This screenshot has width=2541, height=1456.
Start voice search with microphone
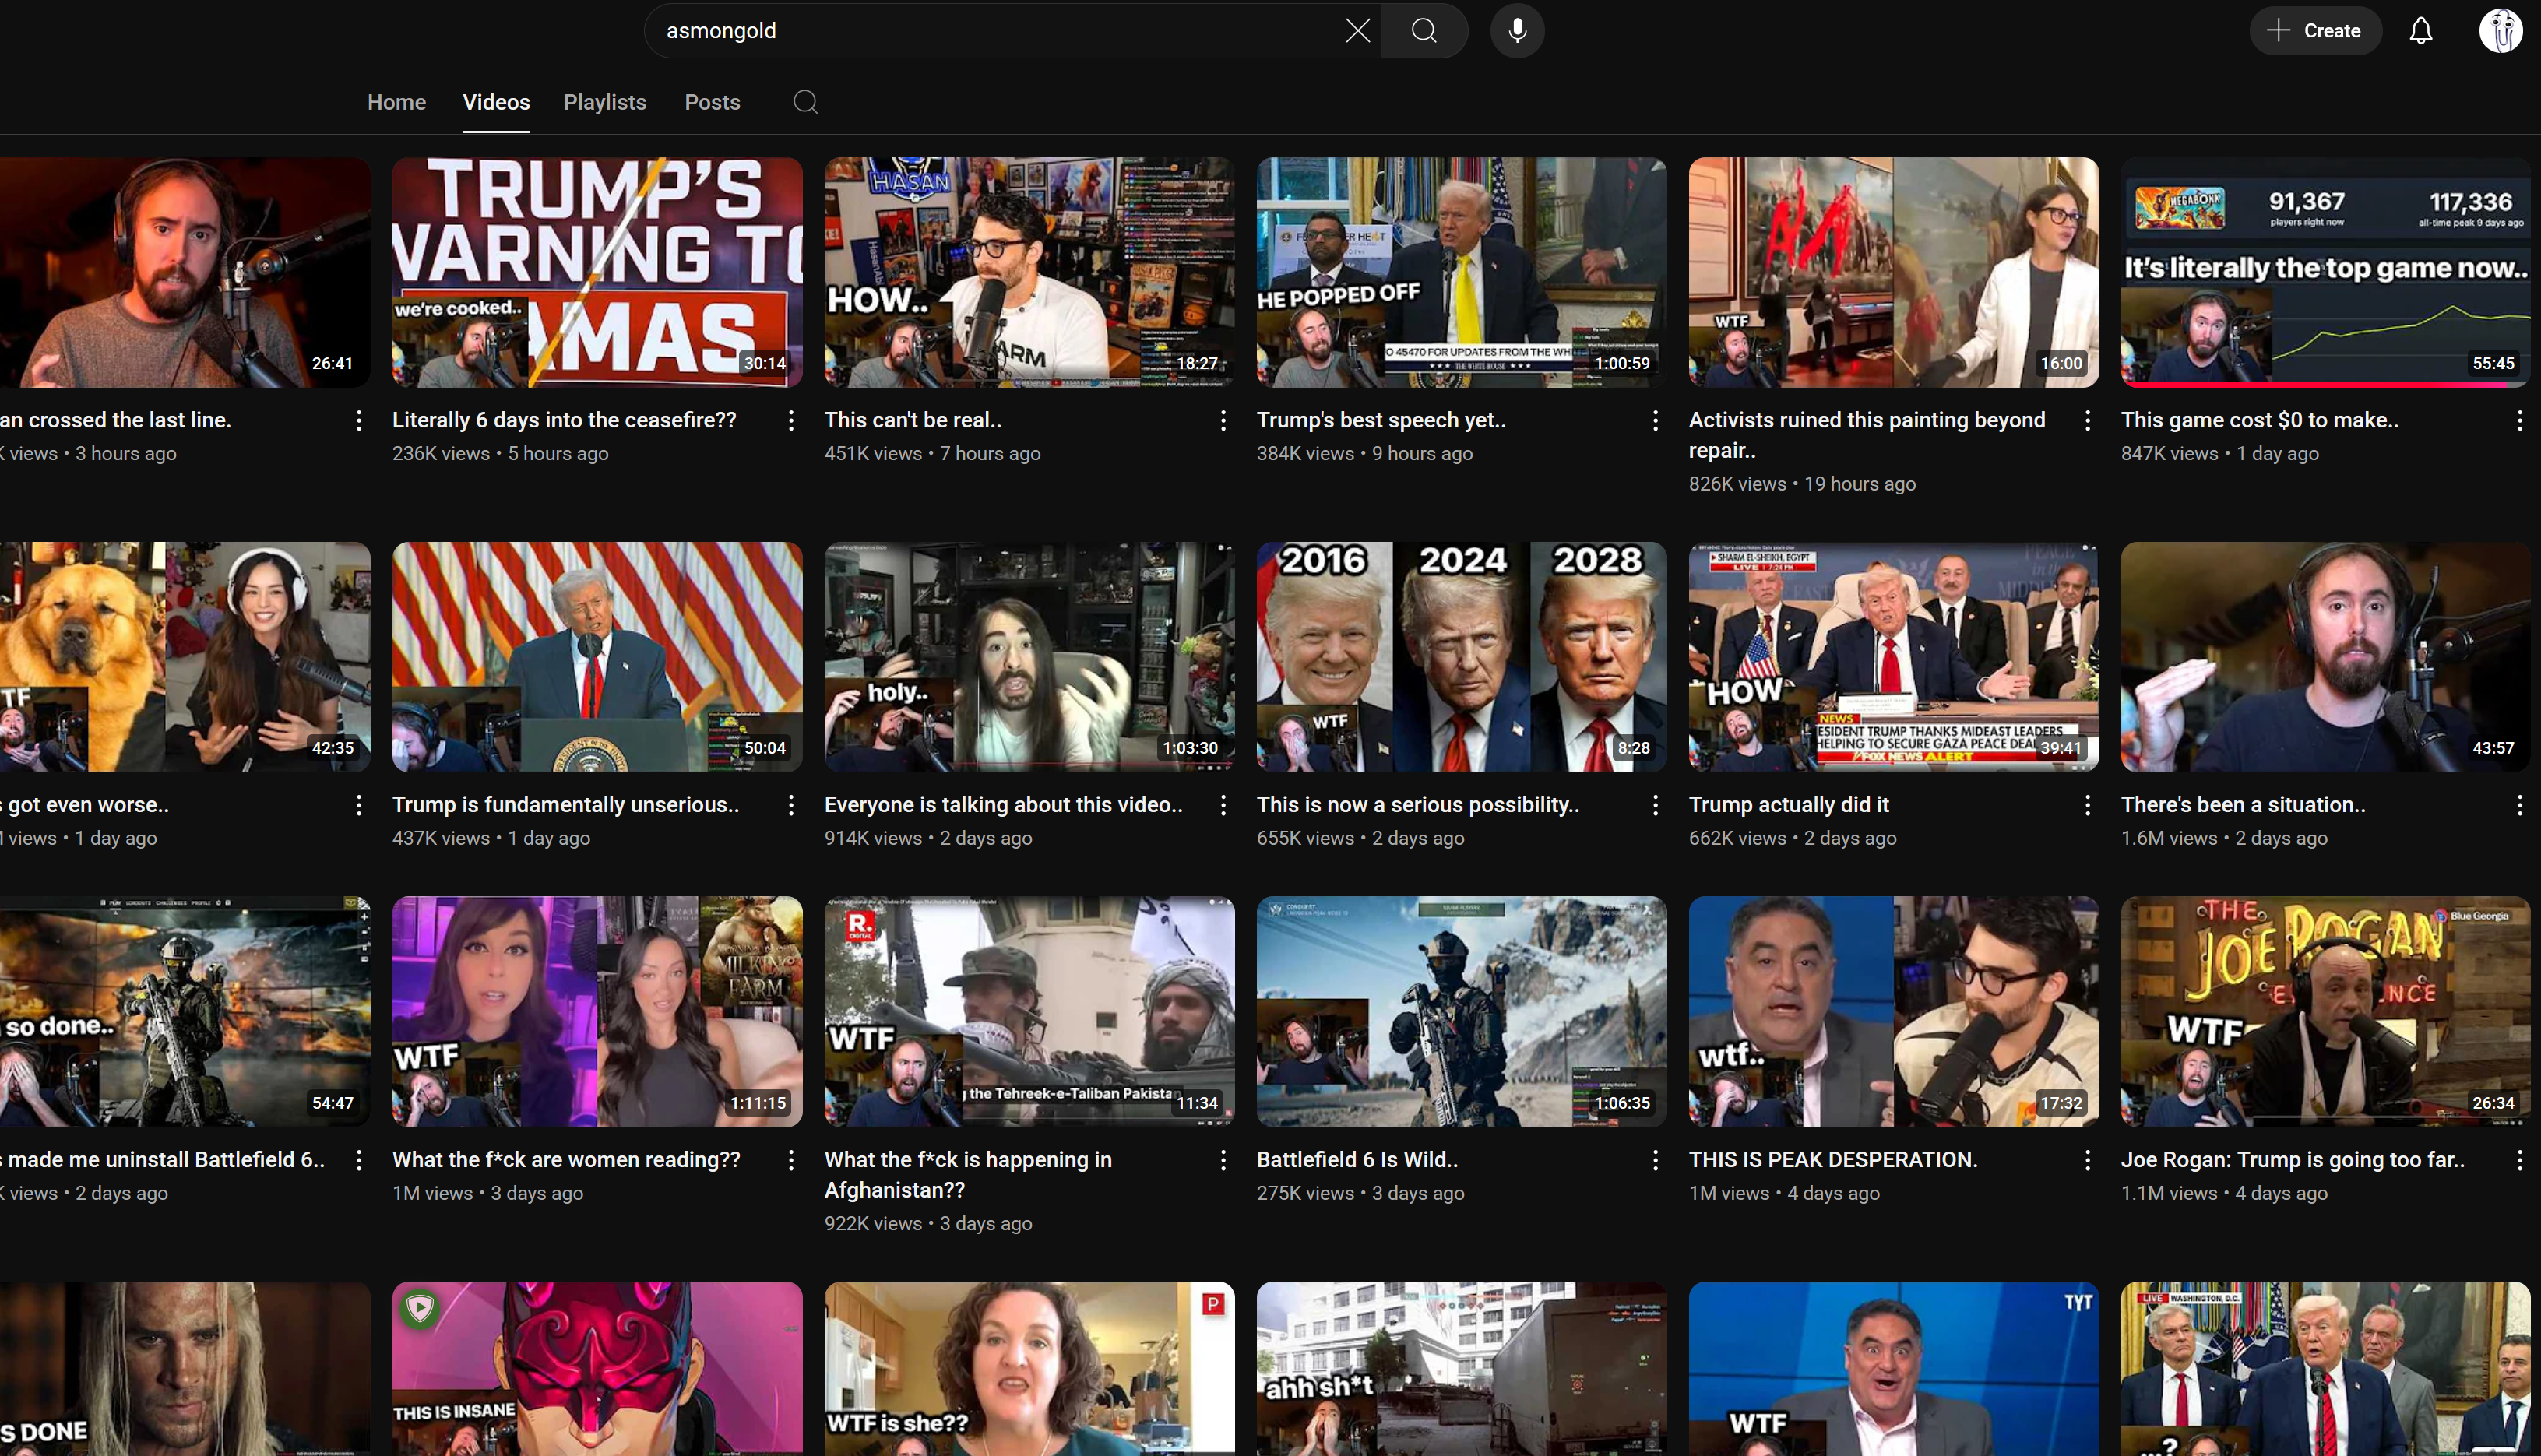[x=1517, y=31]
